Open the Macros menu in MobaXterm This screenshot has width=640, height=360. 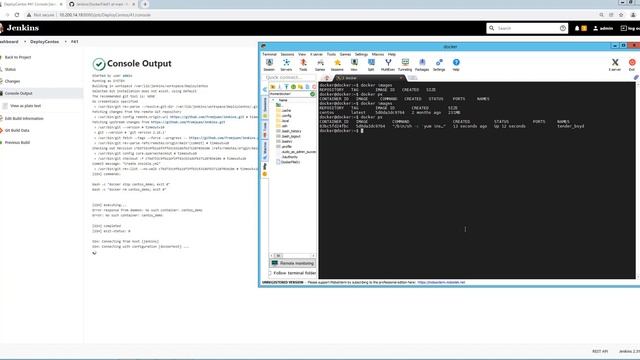coord(378,54)
